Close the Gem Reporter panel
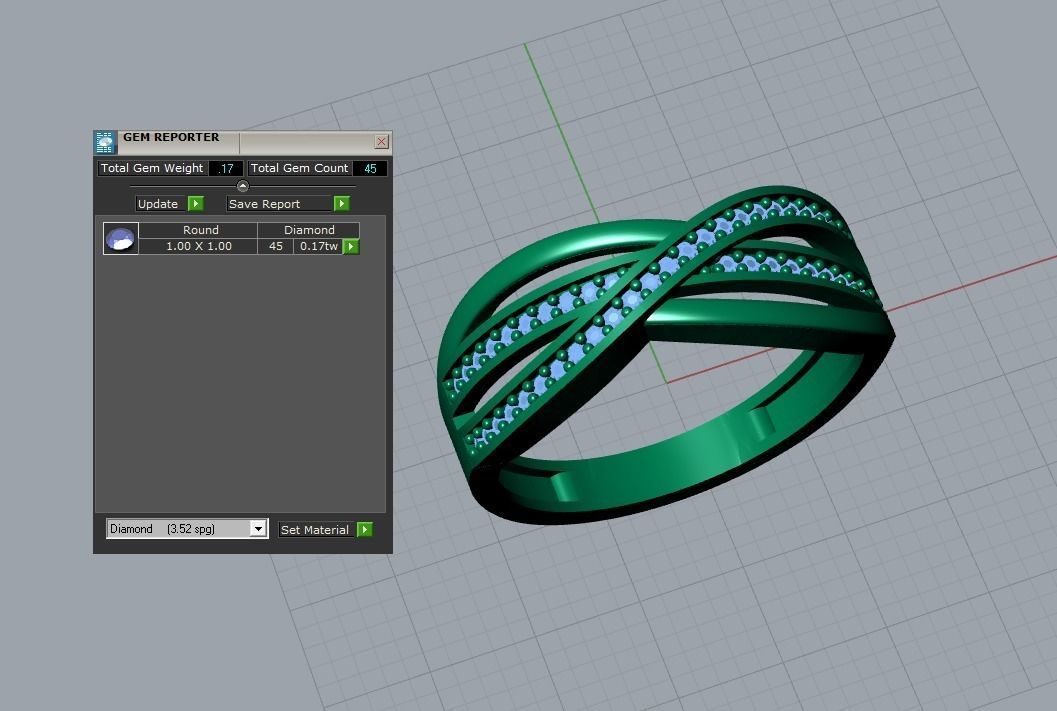This screenshot has width=1057, height=711. point(382,141)
